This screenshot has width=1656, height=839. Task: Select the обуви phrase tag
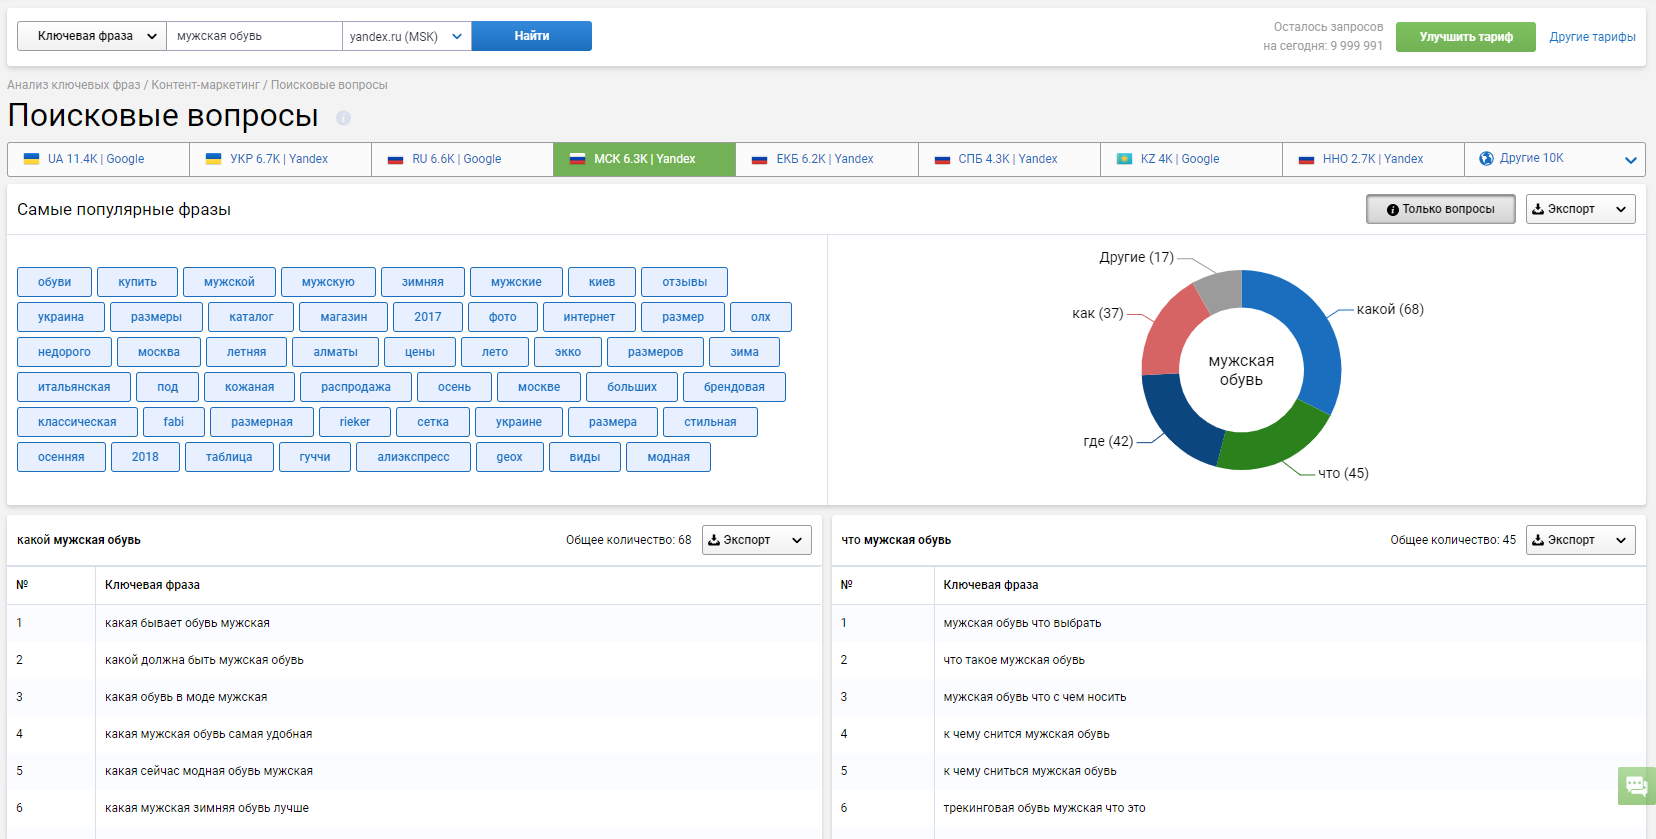(x=54, y=282)
